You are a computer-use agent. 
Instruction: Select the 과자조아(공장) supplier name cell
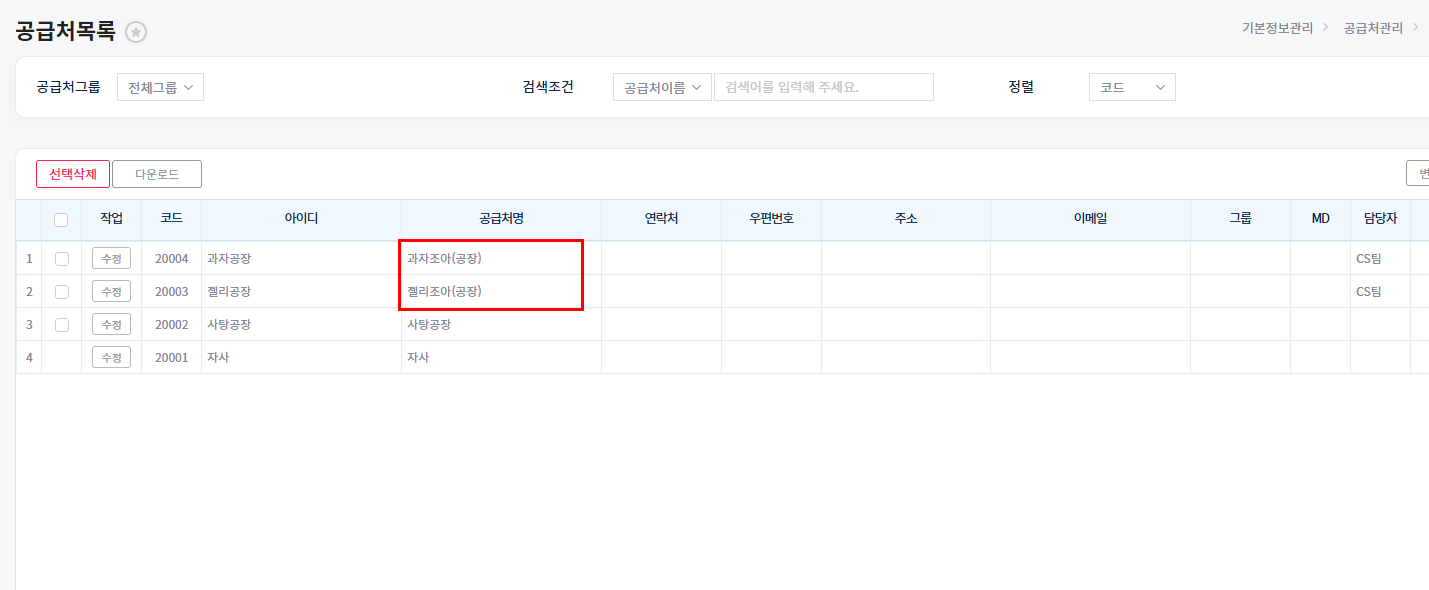pyautogui.click(x=445, y=259)
